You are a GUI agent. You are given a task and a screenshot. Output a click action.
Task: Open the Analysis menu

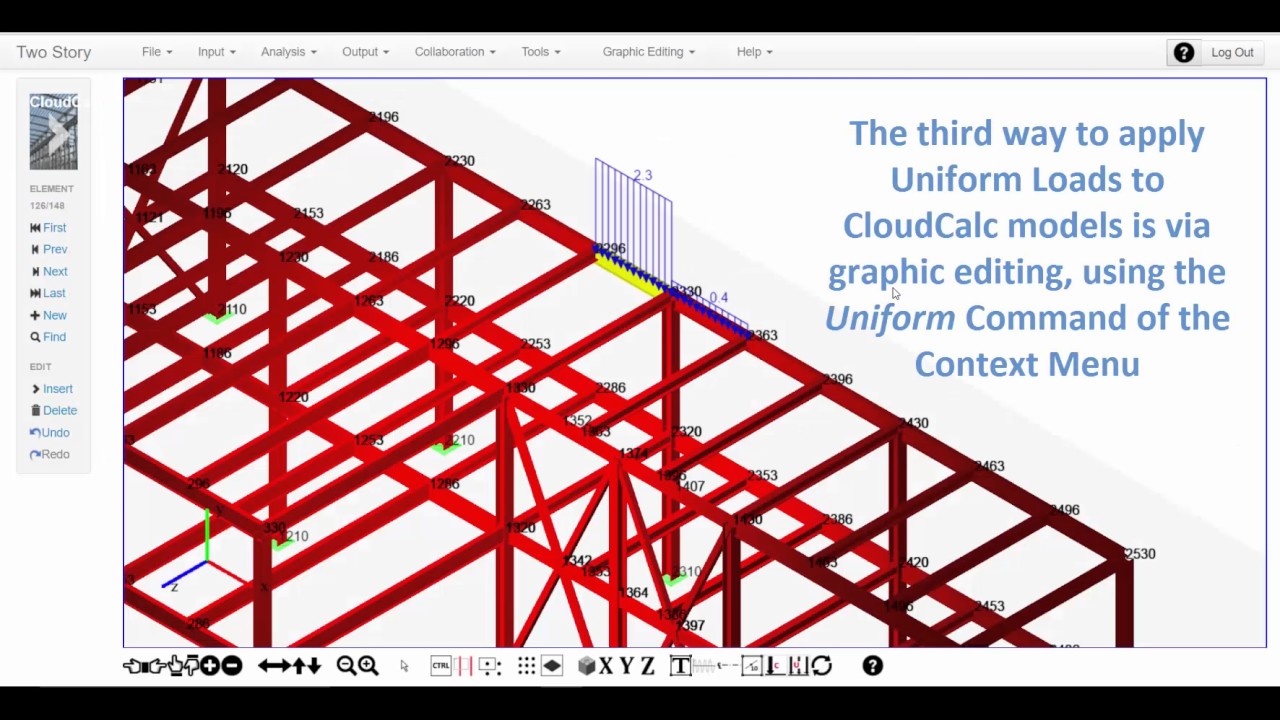[x=288, y=52]
